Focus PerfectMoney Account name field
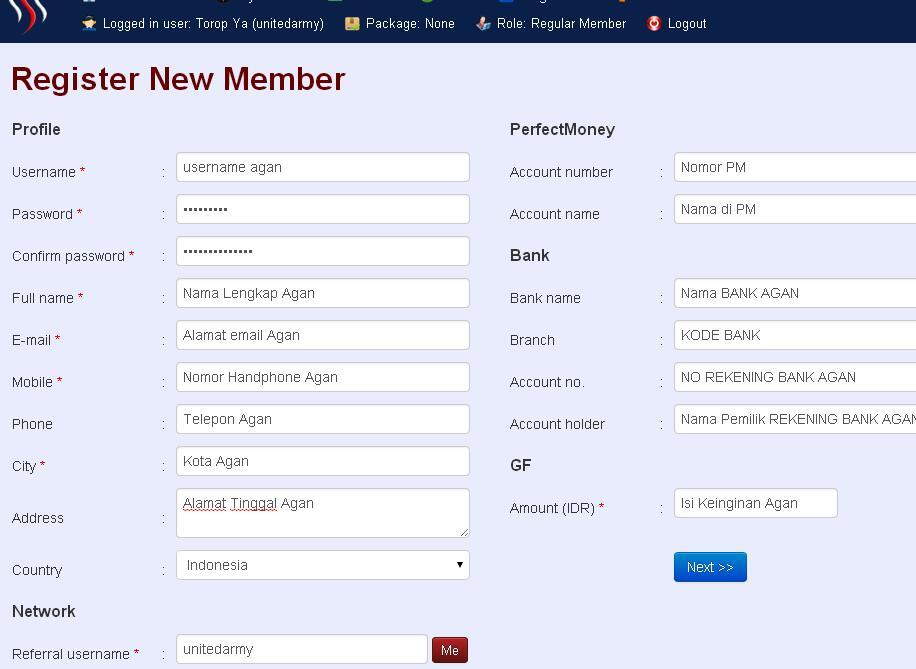This screenshot has width=916, height=669. click(795, 209)
